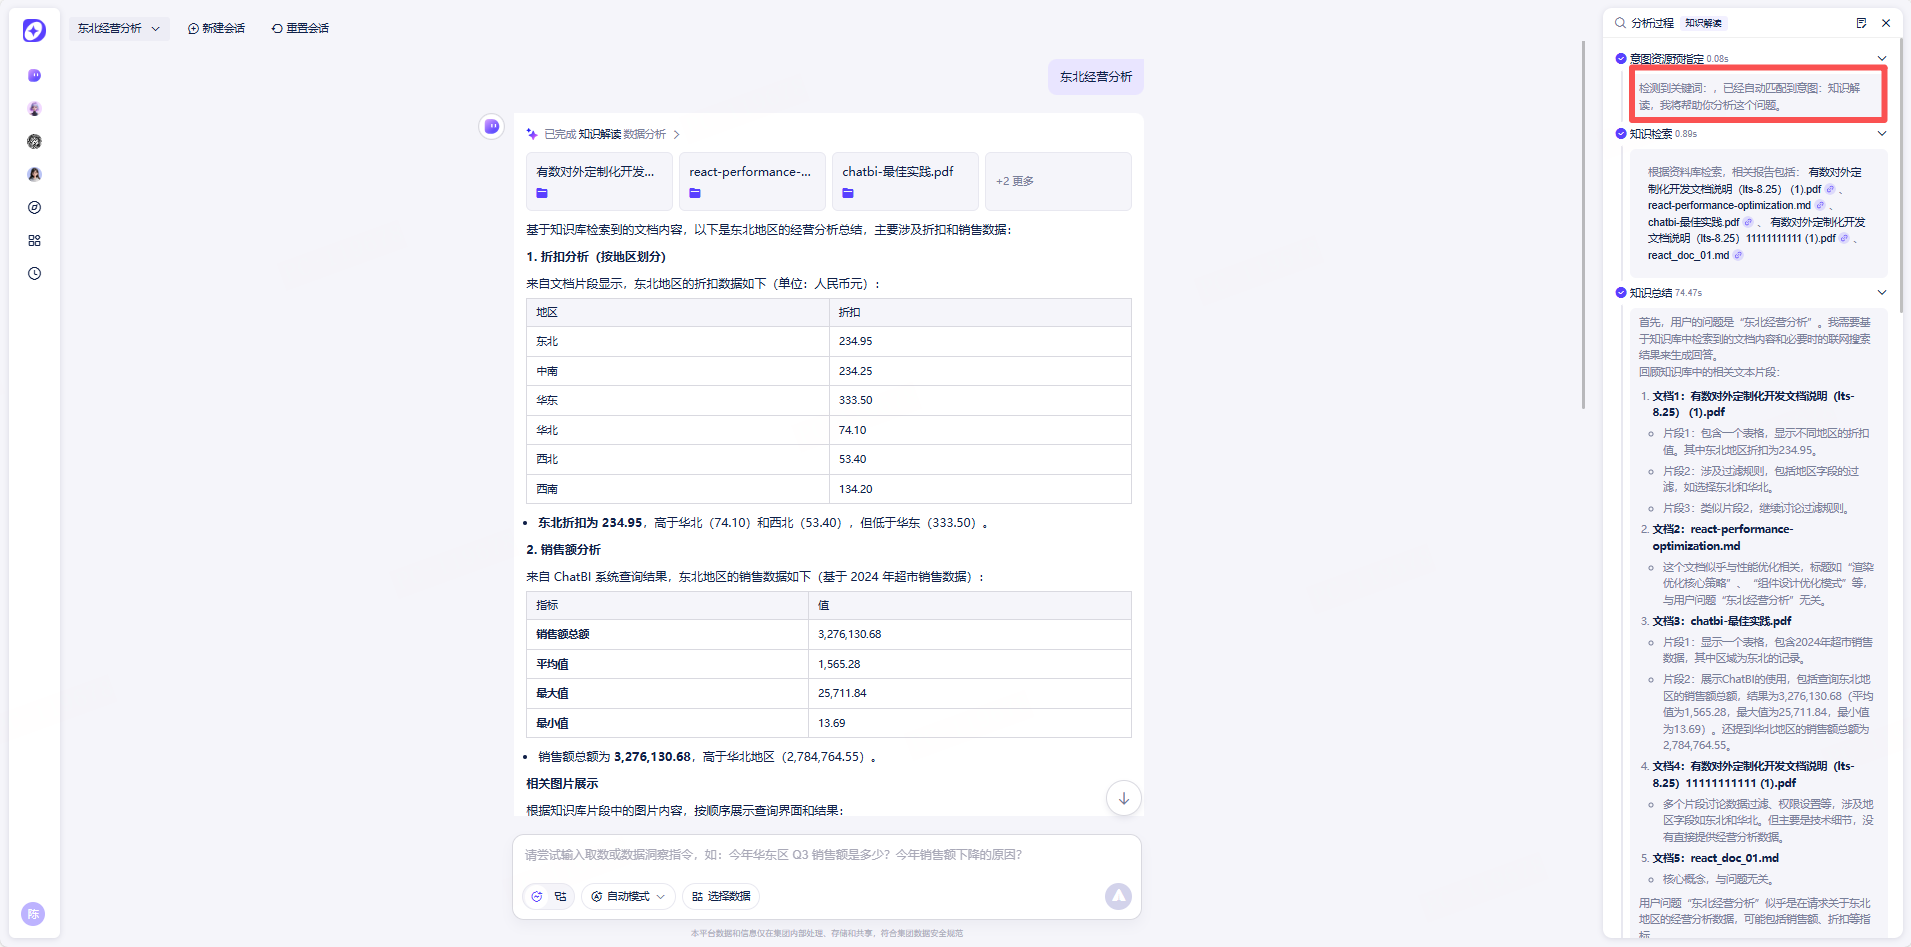The height and width of the screenshot is (947, 1911).
Task: Open the history clock icon in sidebar
Action: click(34, 274)
